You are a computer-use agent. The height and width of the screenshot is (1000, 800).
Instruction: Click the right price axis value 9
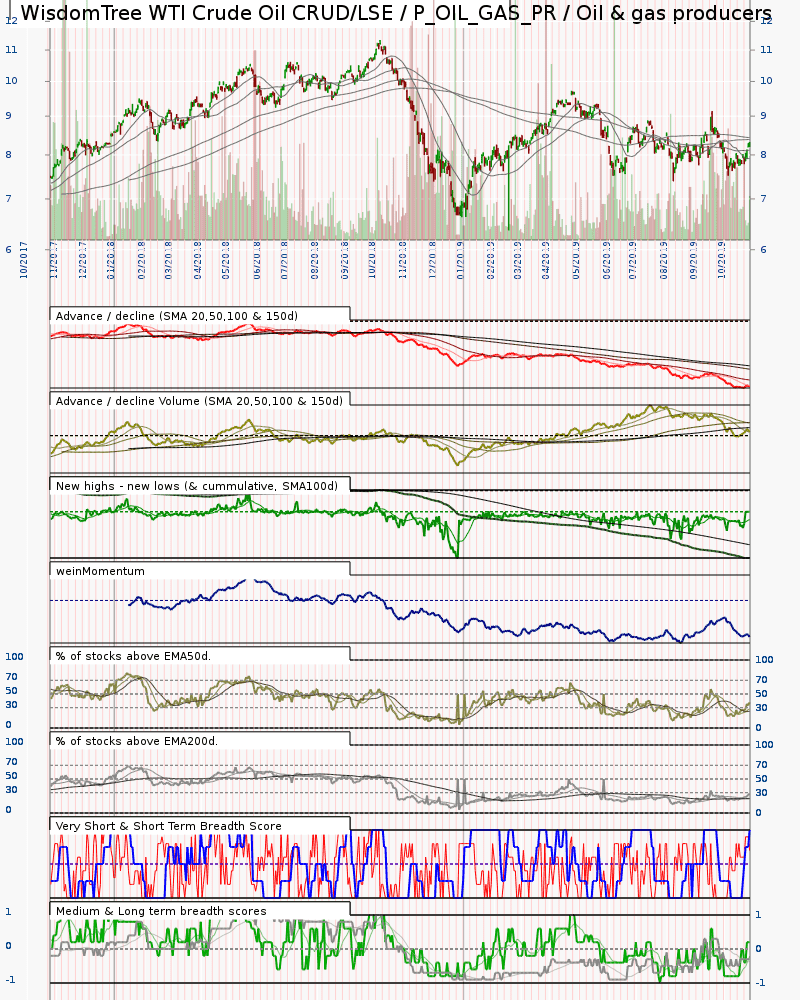click(763, 115)
